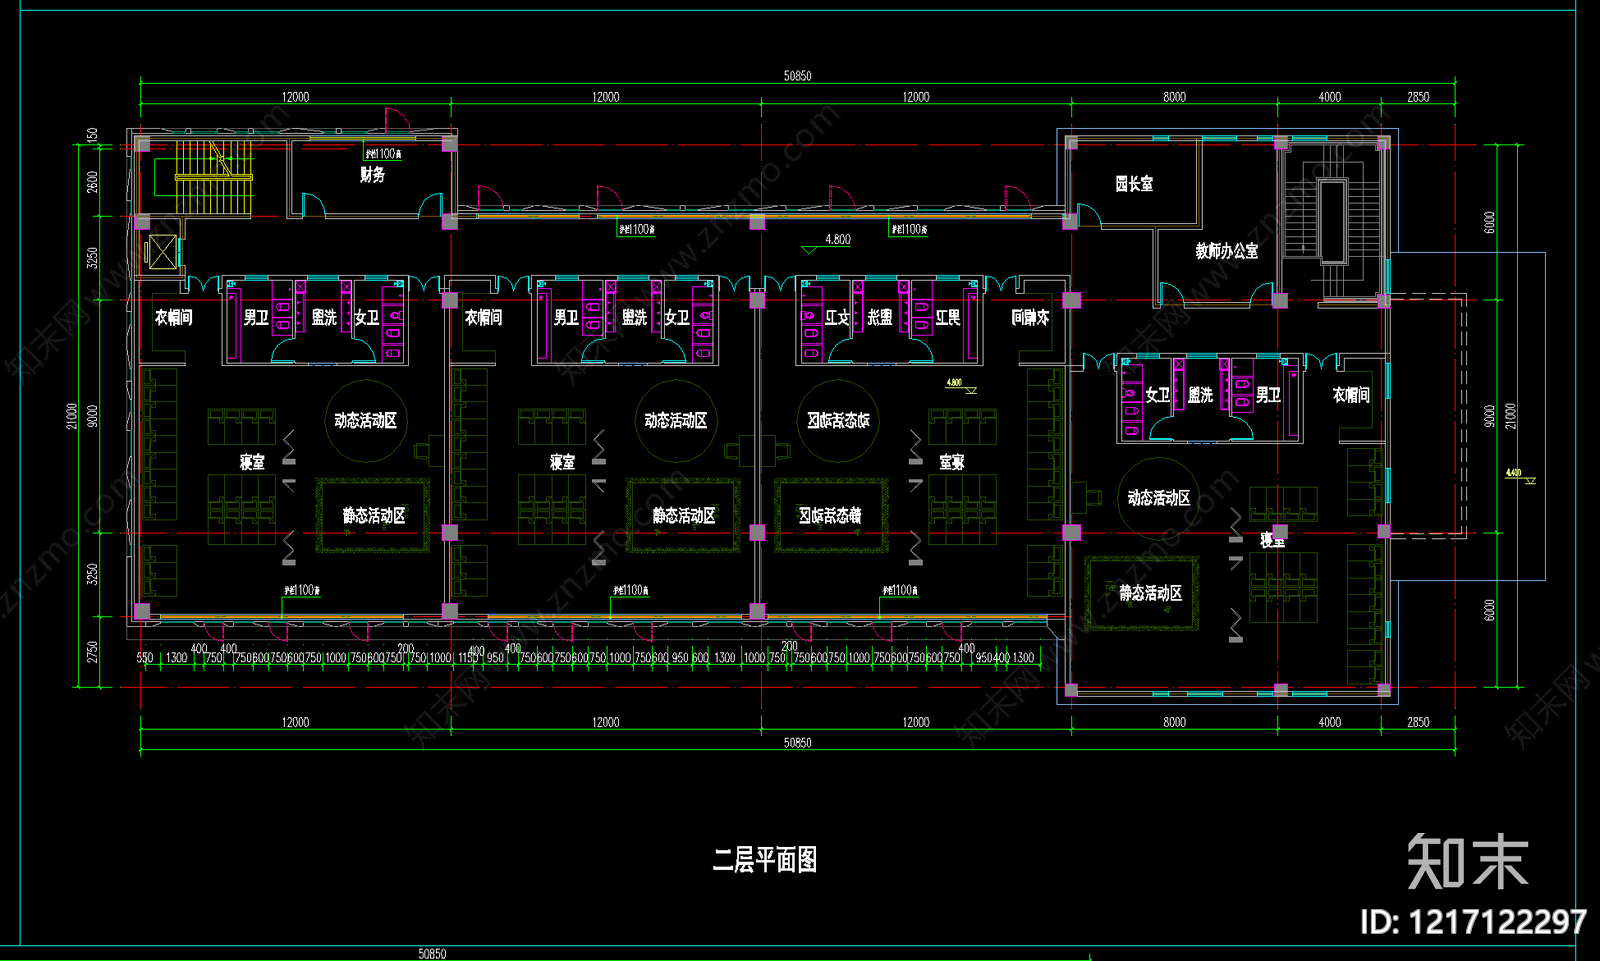Select the 1150 dimension in the bottom string
The width and height of the screenshot is (1600, 961).
pyautogui.click(x=468, y=658)
